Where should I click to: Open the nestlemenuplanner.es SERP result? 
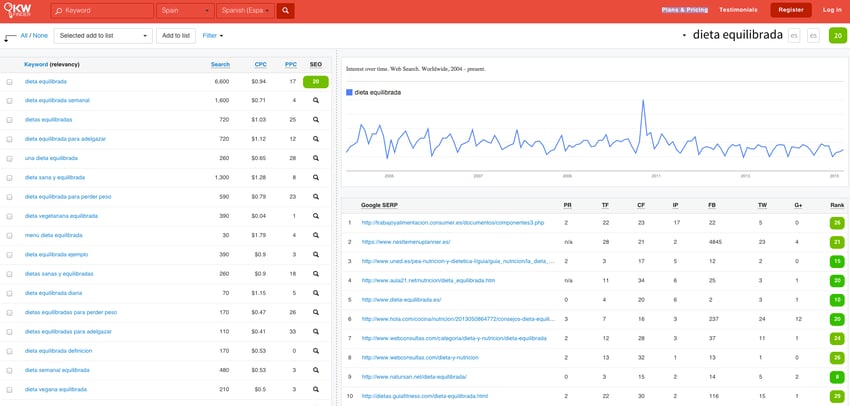pyautogui.click(x=406, y=242)
